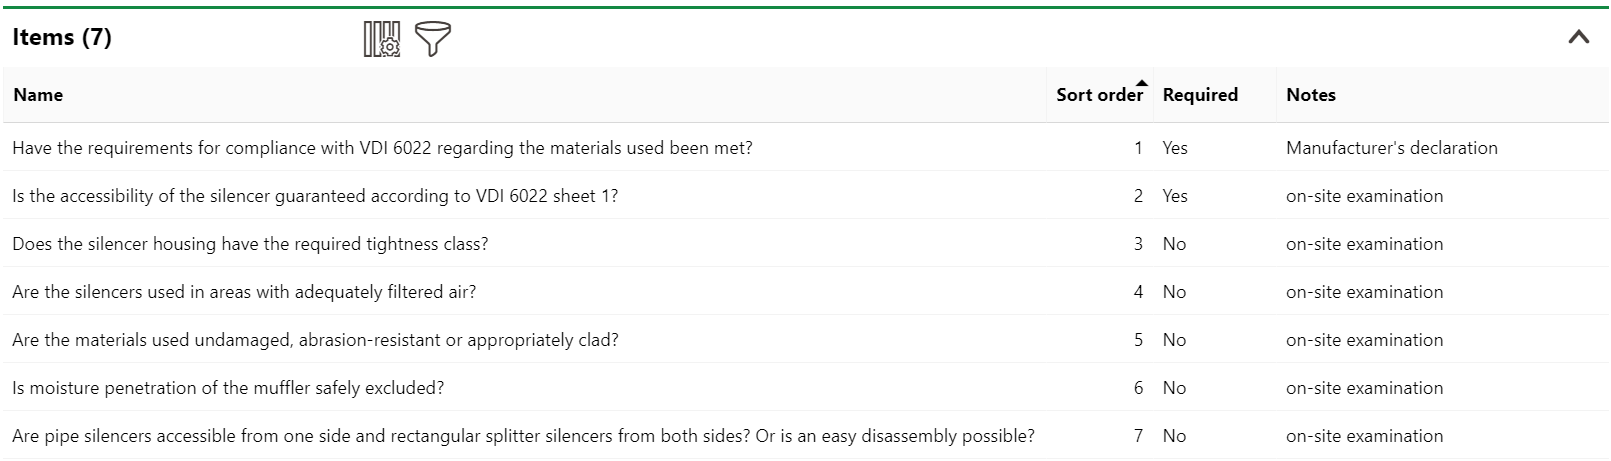Screen dimensions: 1611x461
Task: Click the ascending sort arrow indicator
Action: coord(1142,83)
